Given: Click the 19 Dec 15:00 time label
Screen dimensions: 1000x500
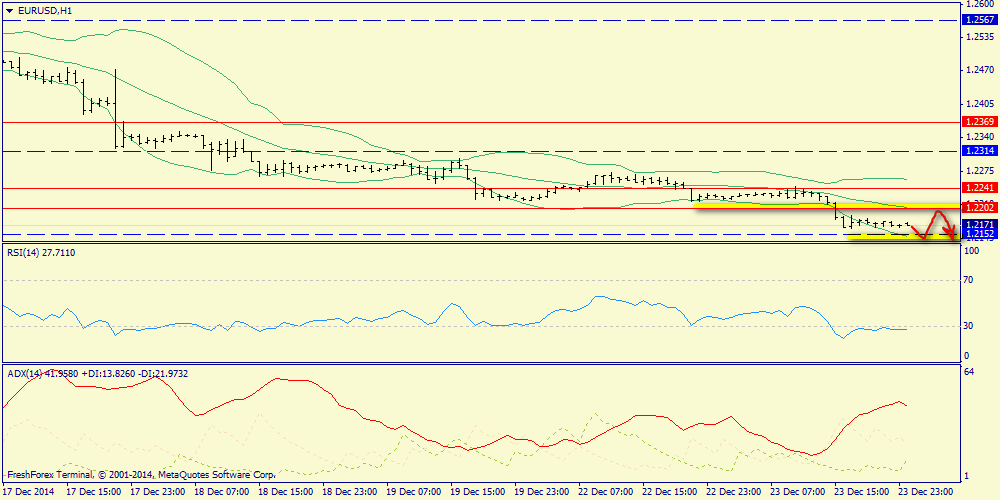Looking at the screenshot, I should click(x=476, y=492).
